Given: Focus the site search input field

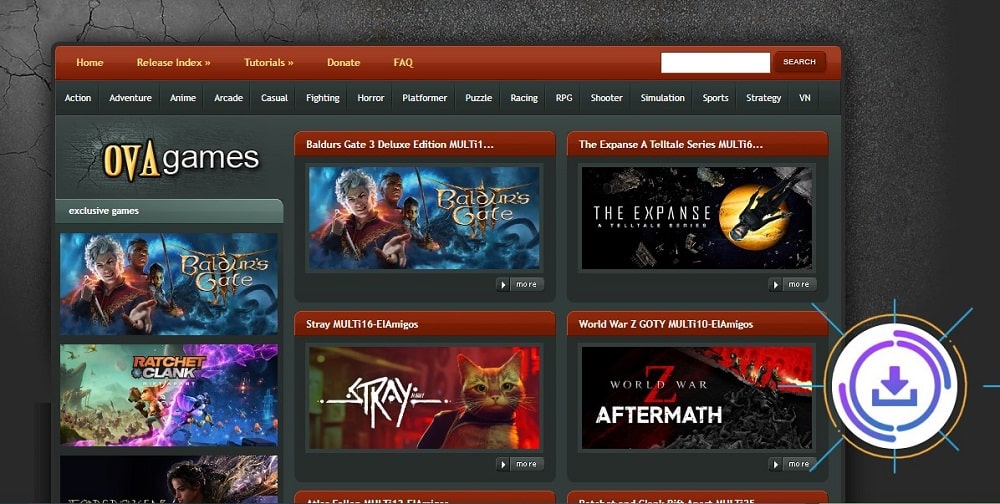Looking at the screenshot, I should pos(715,63).
